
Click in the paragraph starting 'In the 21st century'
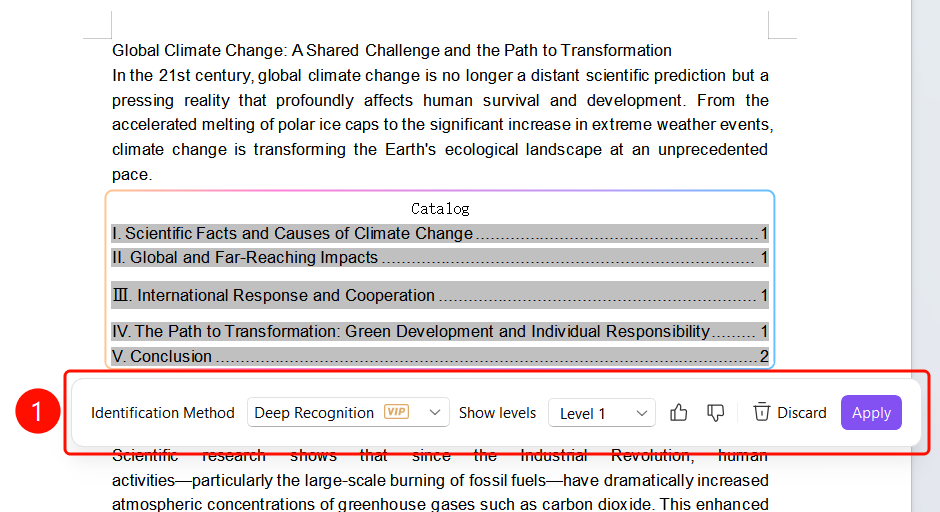click(440, 125)
